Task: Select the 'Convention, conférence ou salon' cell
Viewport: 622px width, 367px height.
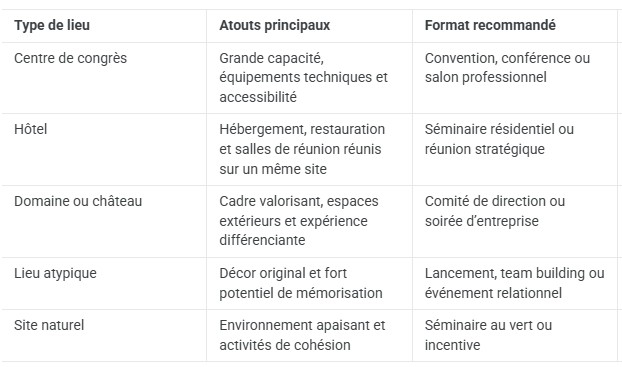Action: 507,68
